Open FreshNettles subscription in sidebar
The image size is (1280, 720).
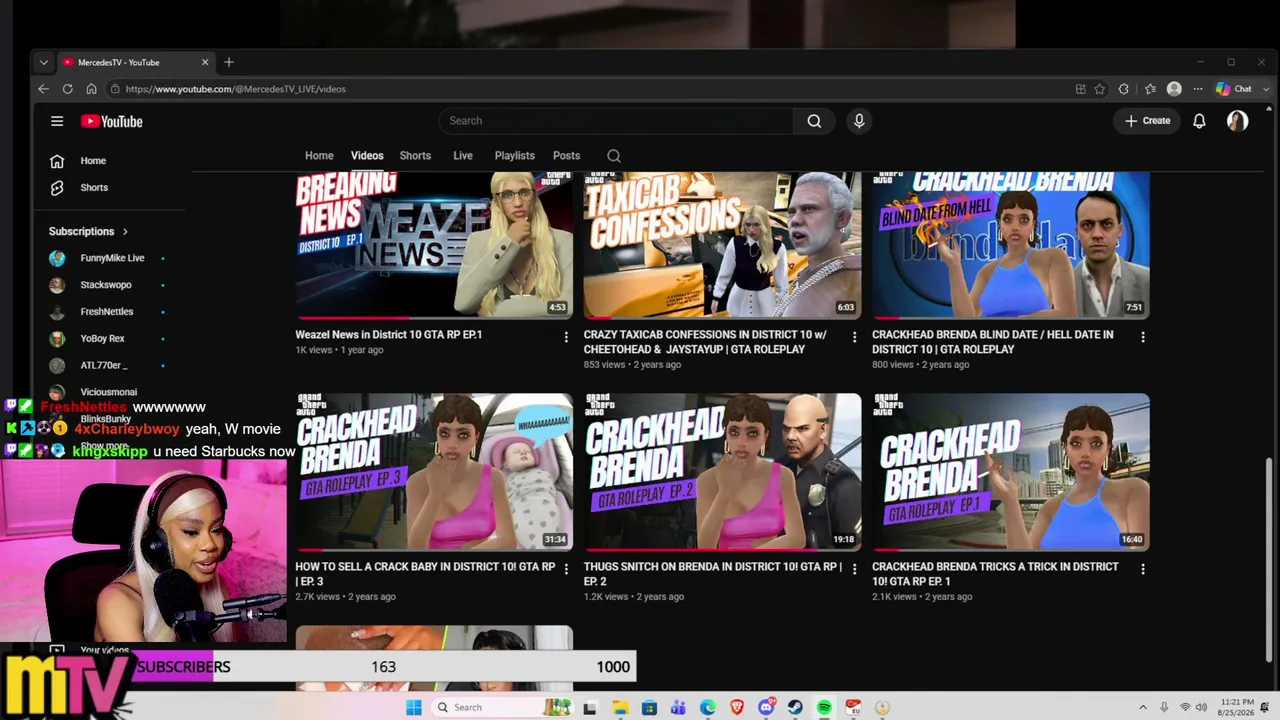click(x=108, y=312)
